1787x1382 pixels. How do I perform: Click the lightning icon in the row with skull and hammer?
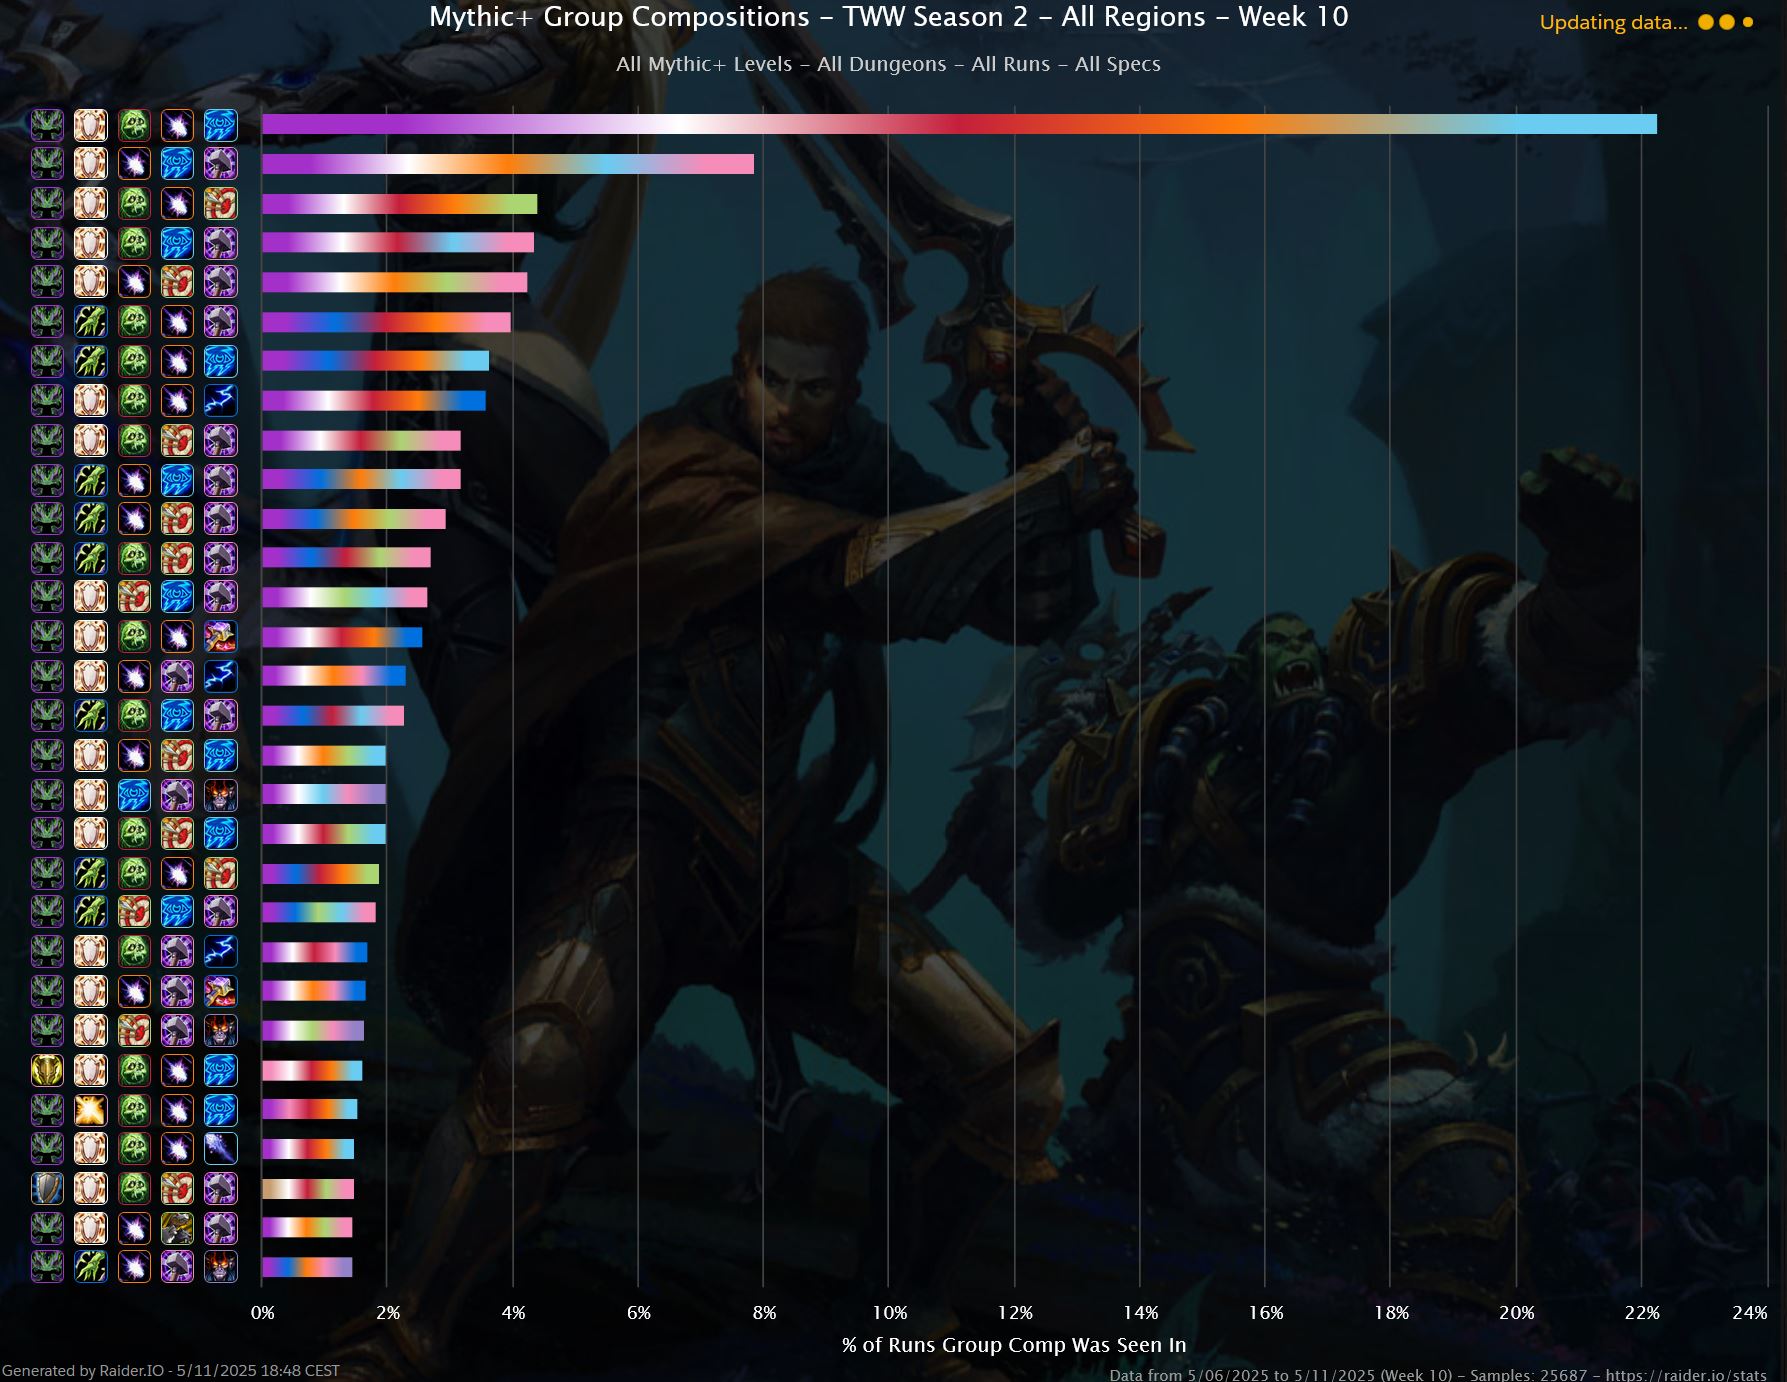[220, 952]
